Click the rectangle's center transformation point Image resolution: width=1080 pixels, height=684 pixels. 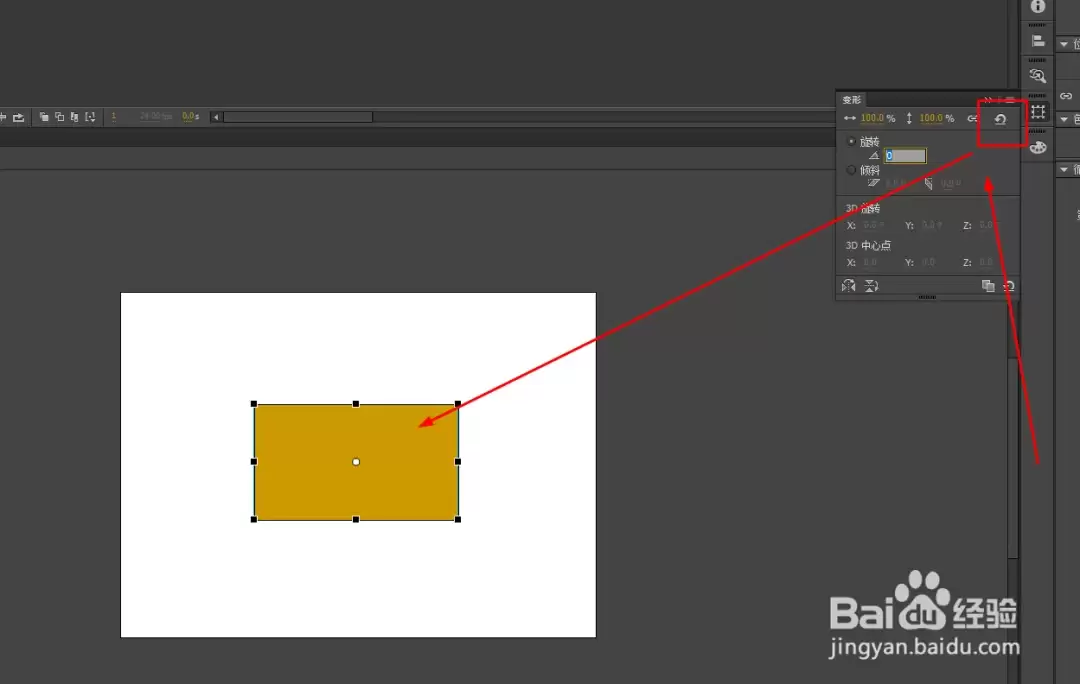pos(356,462)
